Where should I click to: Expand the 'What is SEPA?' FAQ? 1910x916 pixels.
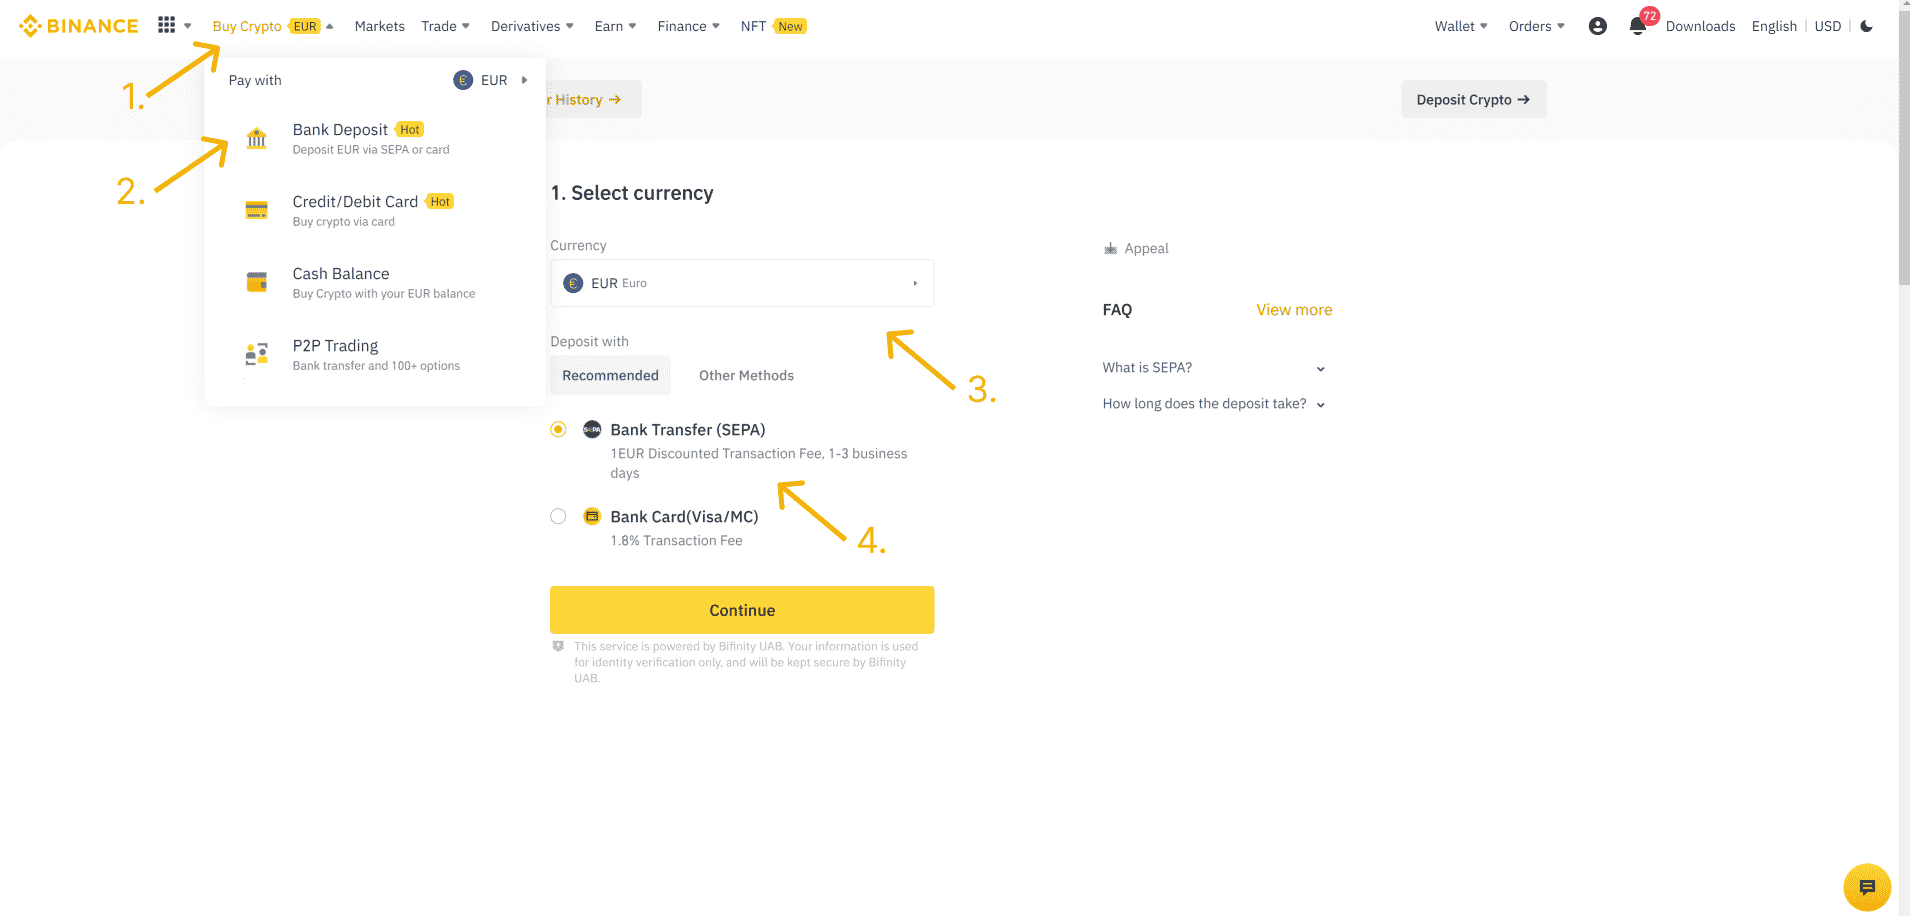(x=1214, y=368)
